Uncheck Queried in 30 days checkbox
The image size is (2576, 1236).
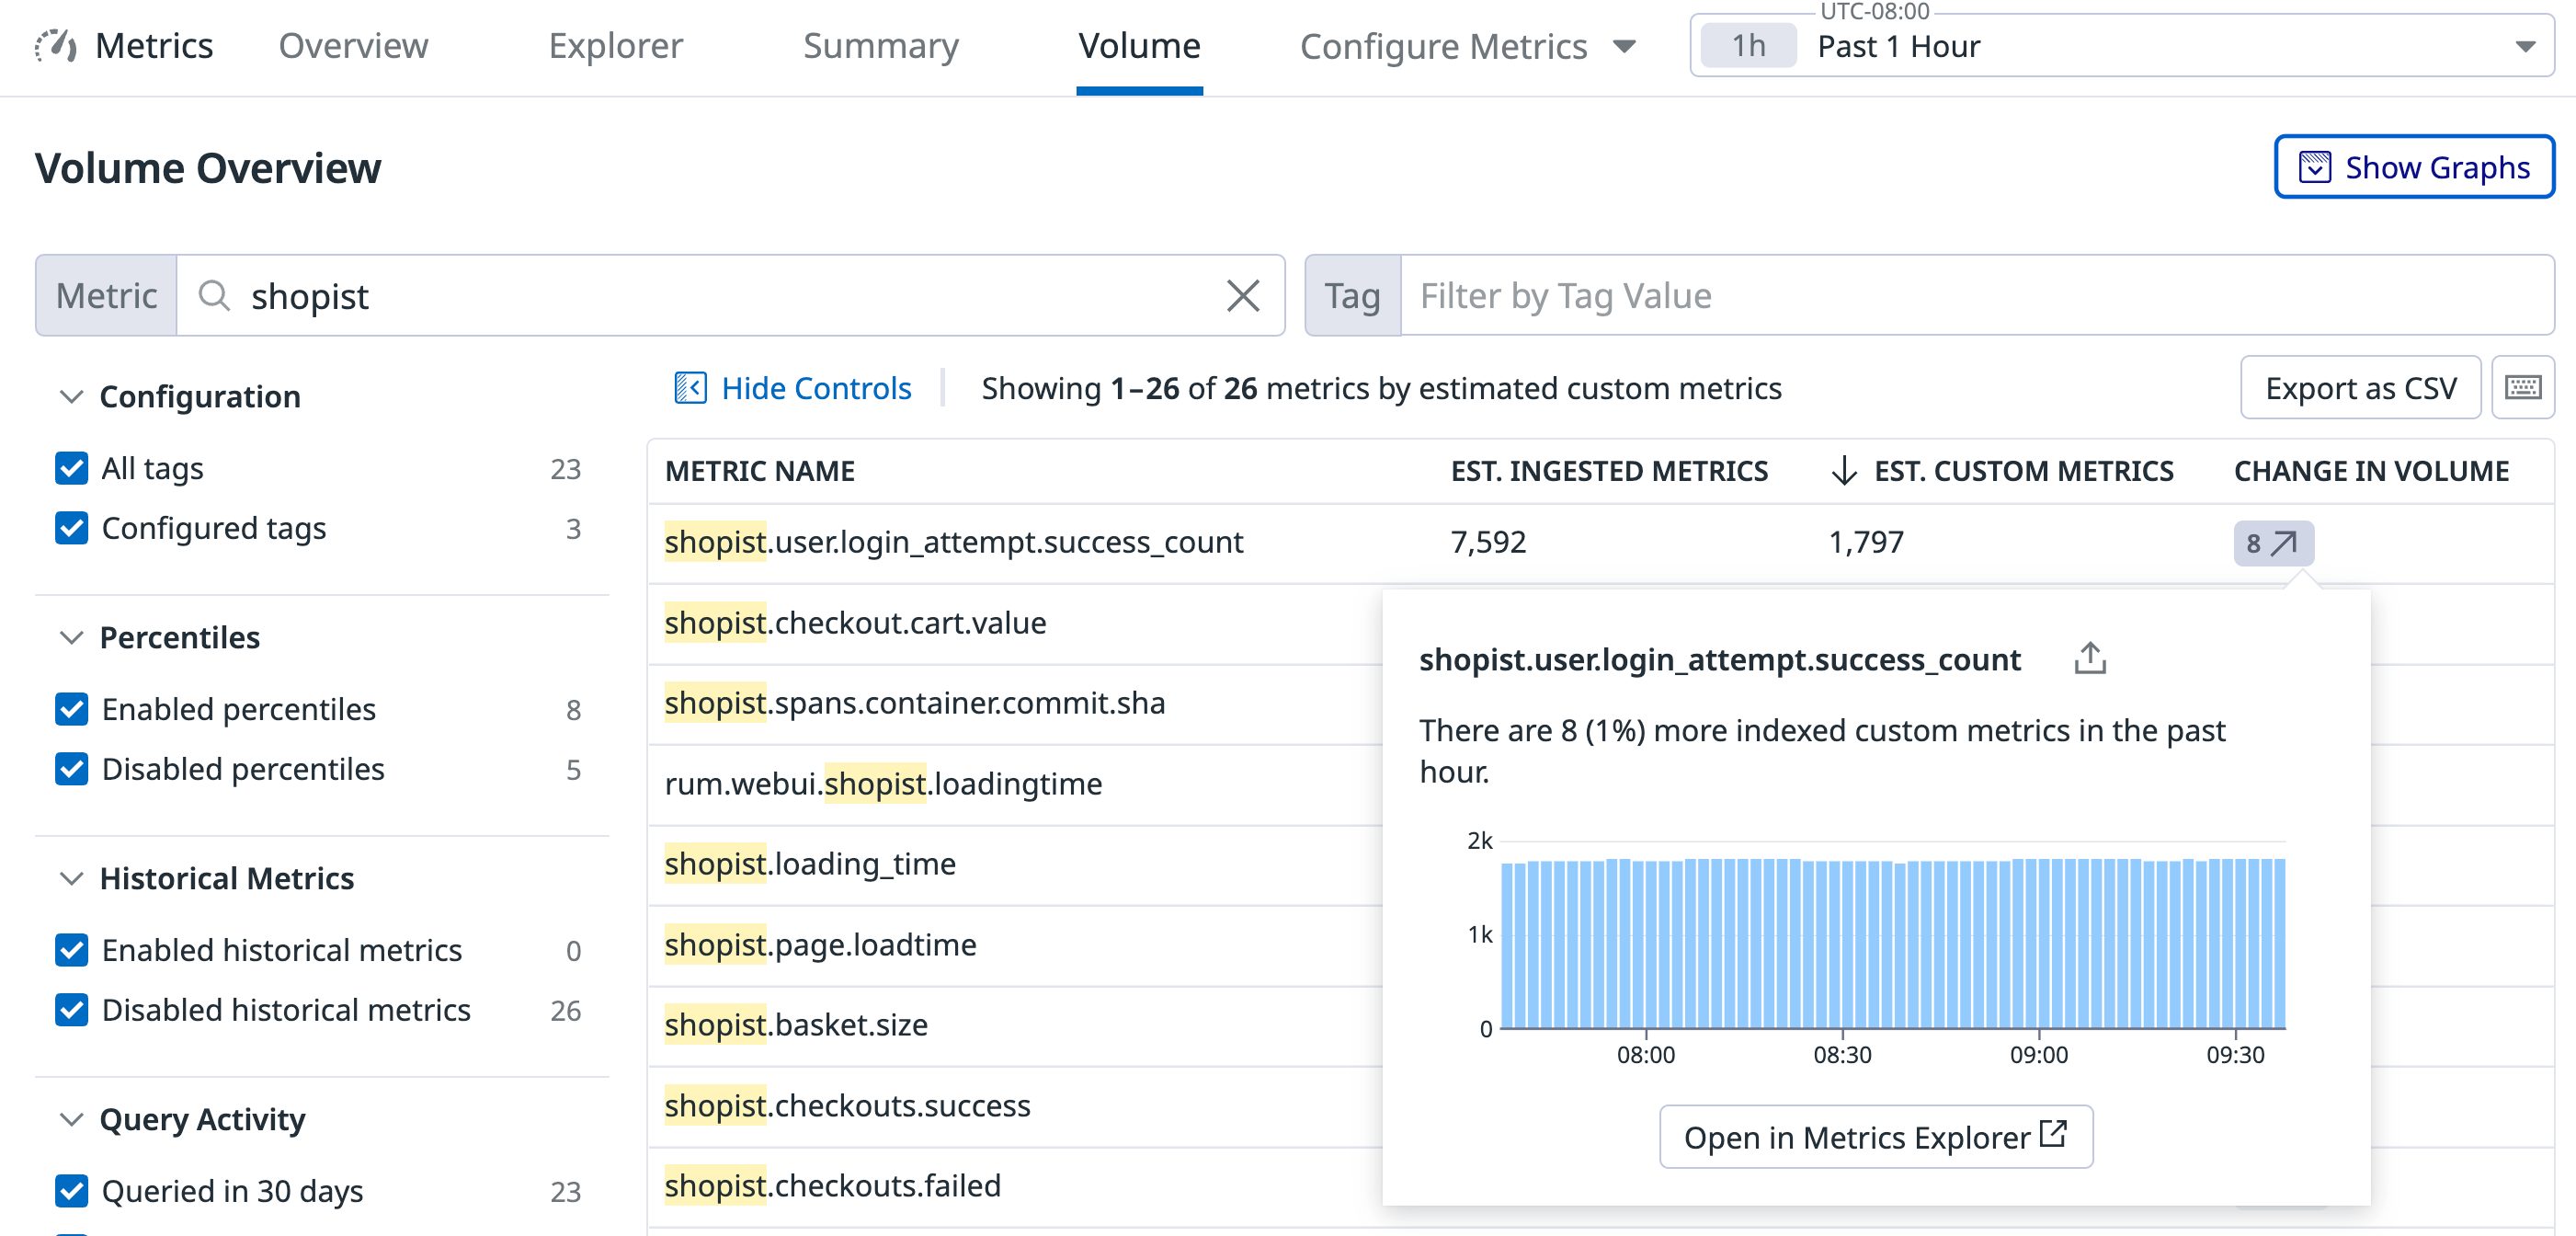tap(72, 1191)
